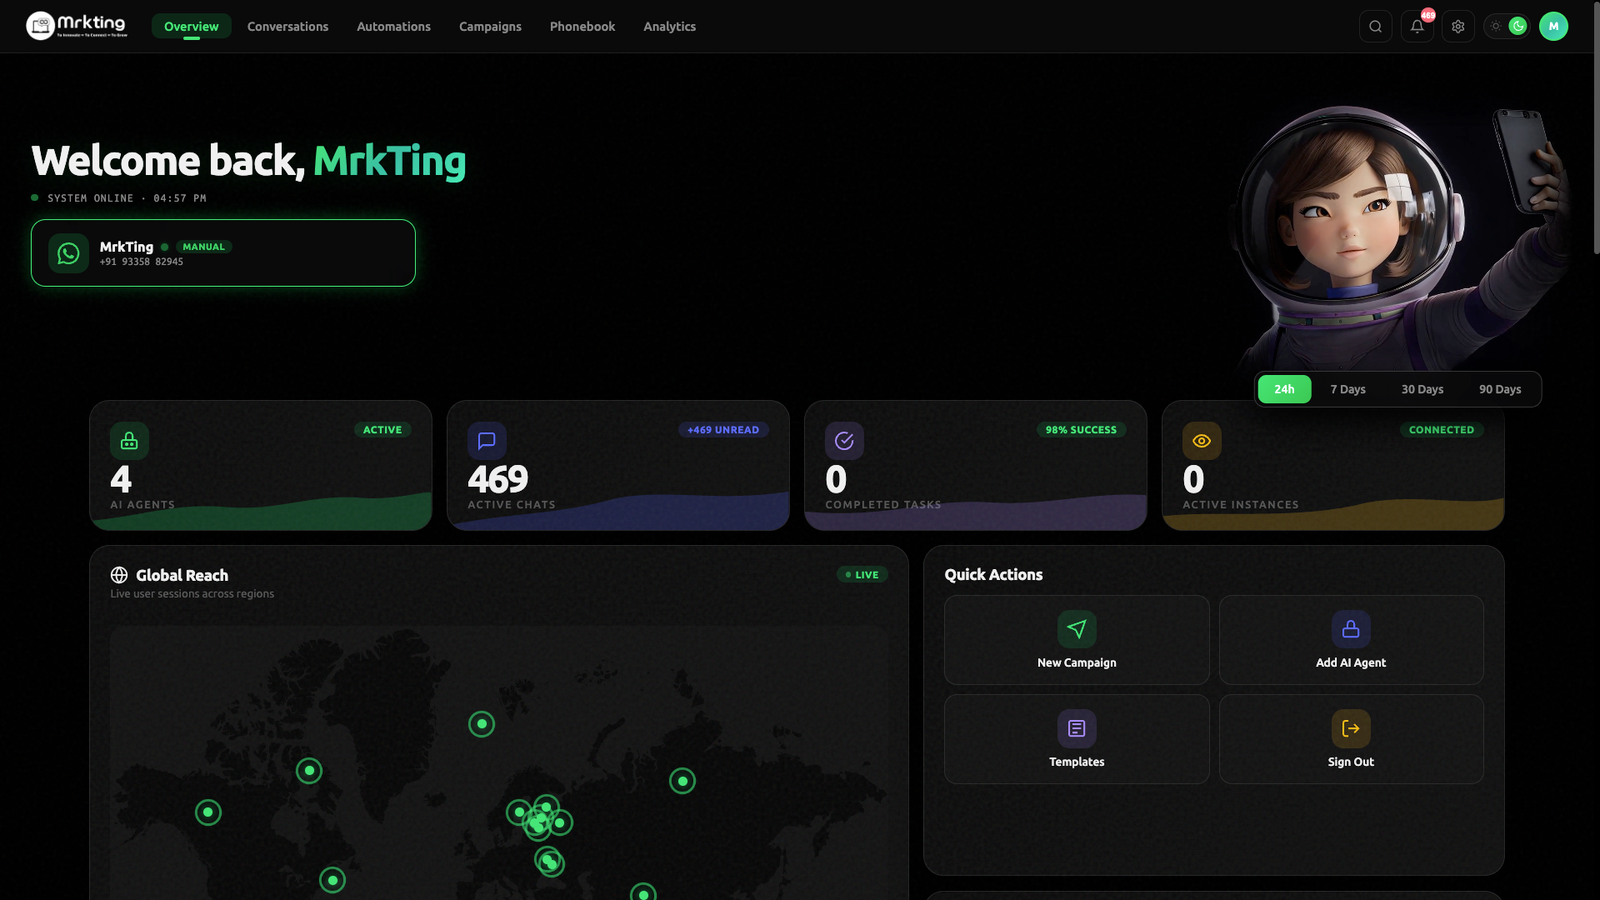Open the search icon in the header

(x=1375, y=27)
